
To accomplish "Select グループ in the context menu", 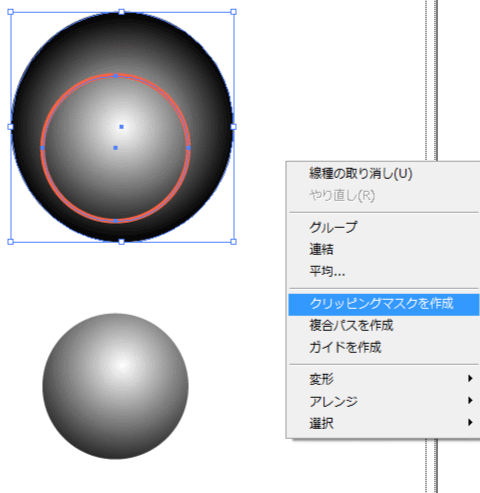I will (x=383, y=227).
